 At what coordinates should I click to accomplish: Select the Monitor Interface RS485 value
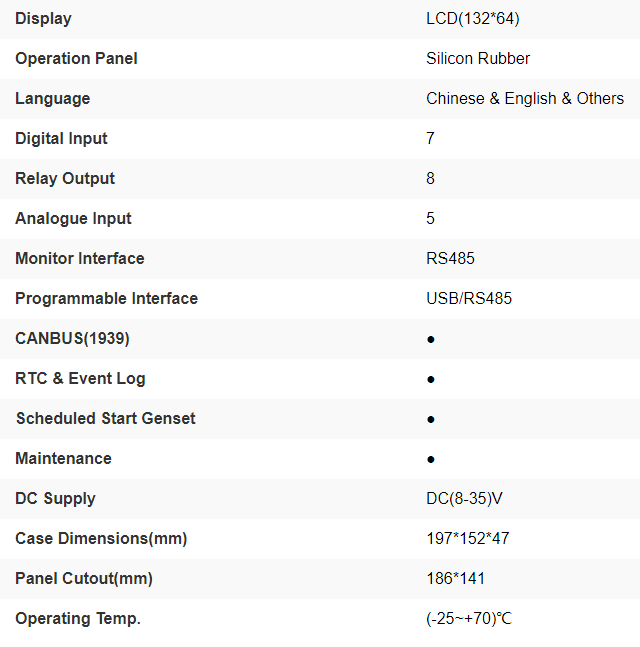coord(450,258)
